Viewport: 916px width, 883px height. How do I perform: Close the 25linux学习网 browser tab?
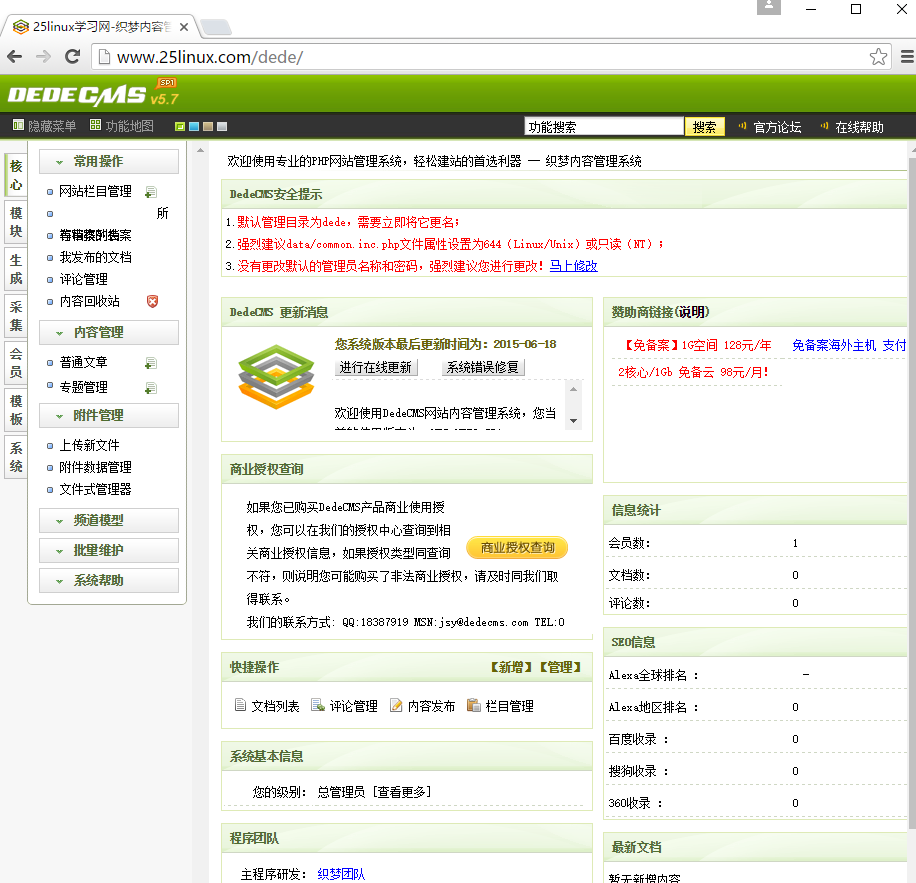click(x=183, y=27)
